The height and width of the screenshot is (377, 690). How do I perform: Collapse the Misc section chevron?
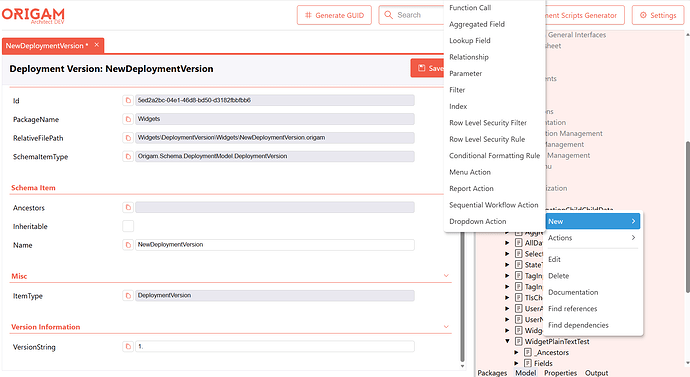446,276
